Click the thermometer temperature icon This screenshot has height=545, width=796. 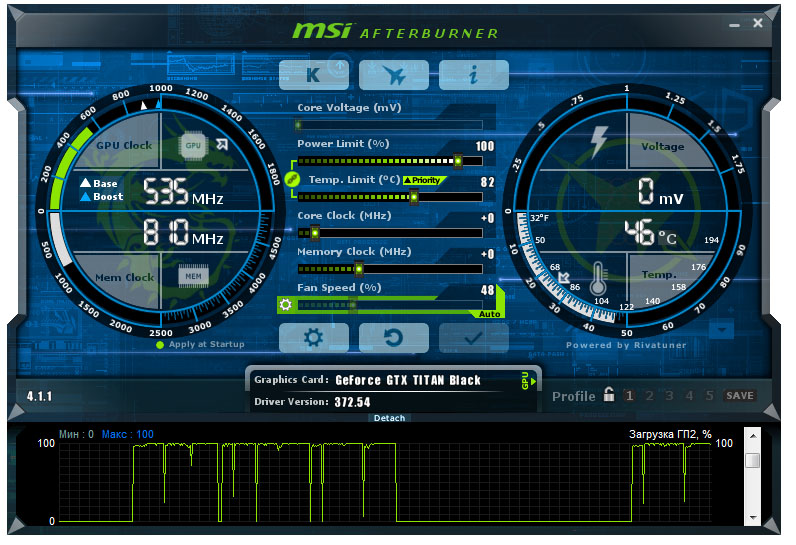pyautogui.click(x=598, y=279)
